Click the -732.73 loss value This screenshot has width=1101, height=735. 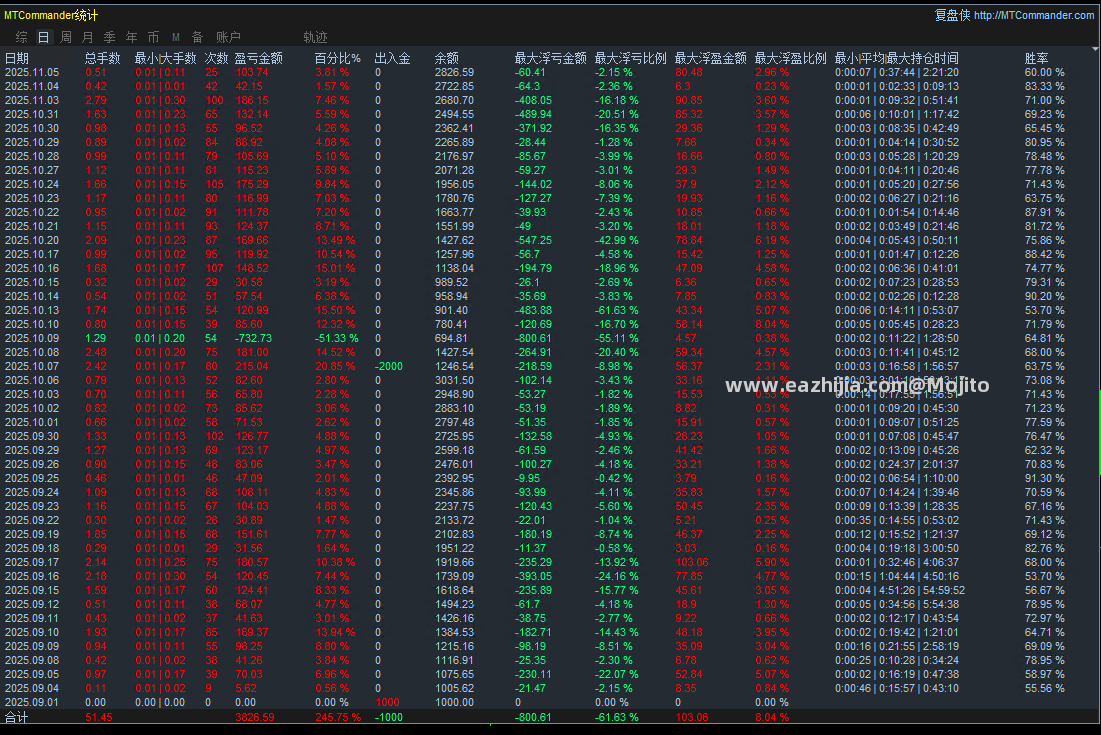coord(253,338)
